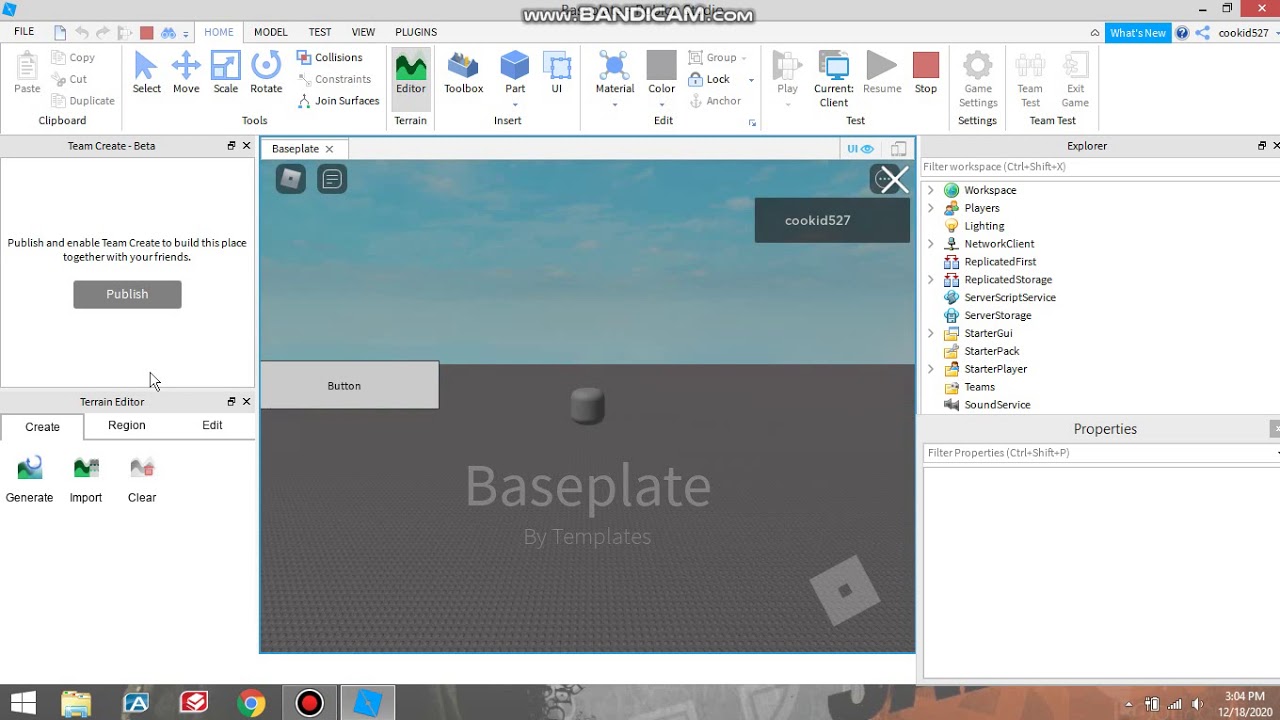Select the Select tool arrow
1280x720 pixels.
click(x=146, y=74)
